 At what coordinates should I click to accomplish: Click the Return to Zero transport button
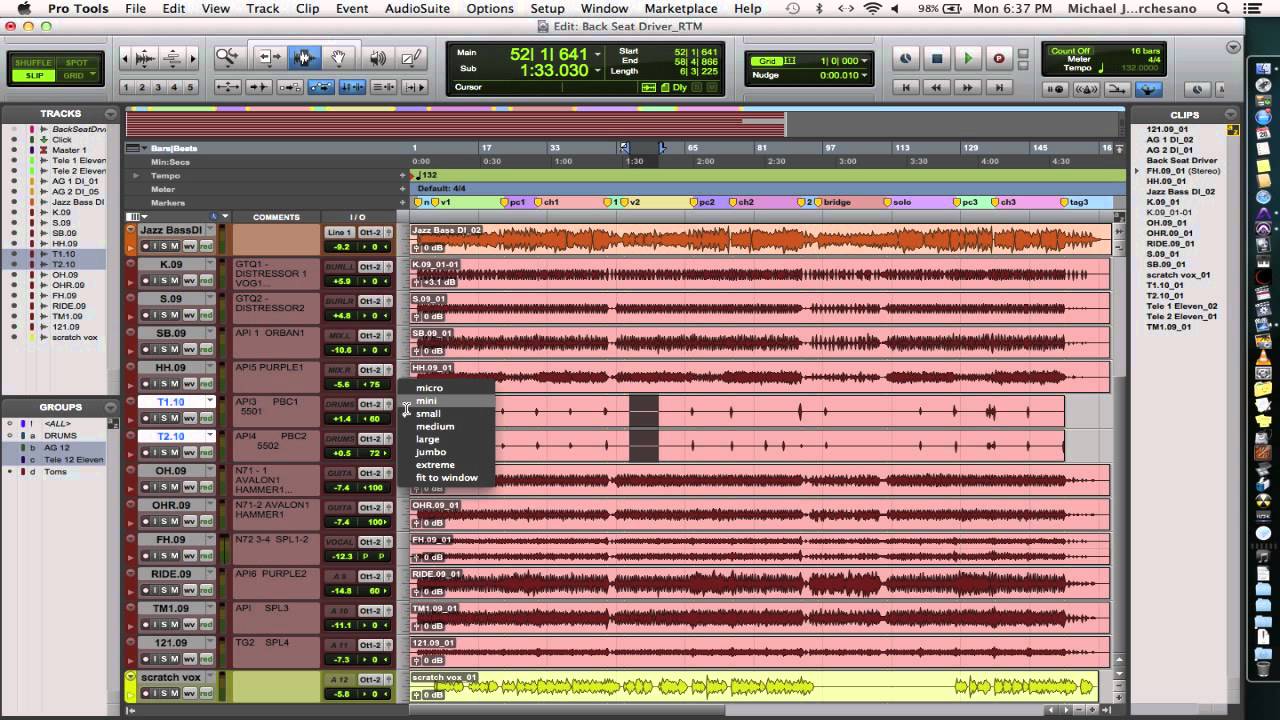click(906, 88)
